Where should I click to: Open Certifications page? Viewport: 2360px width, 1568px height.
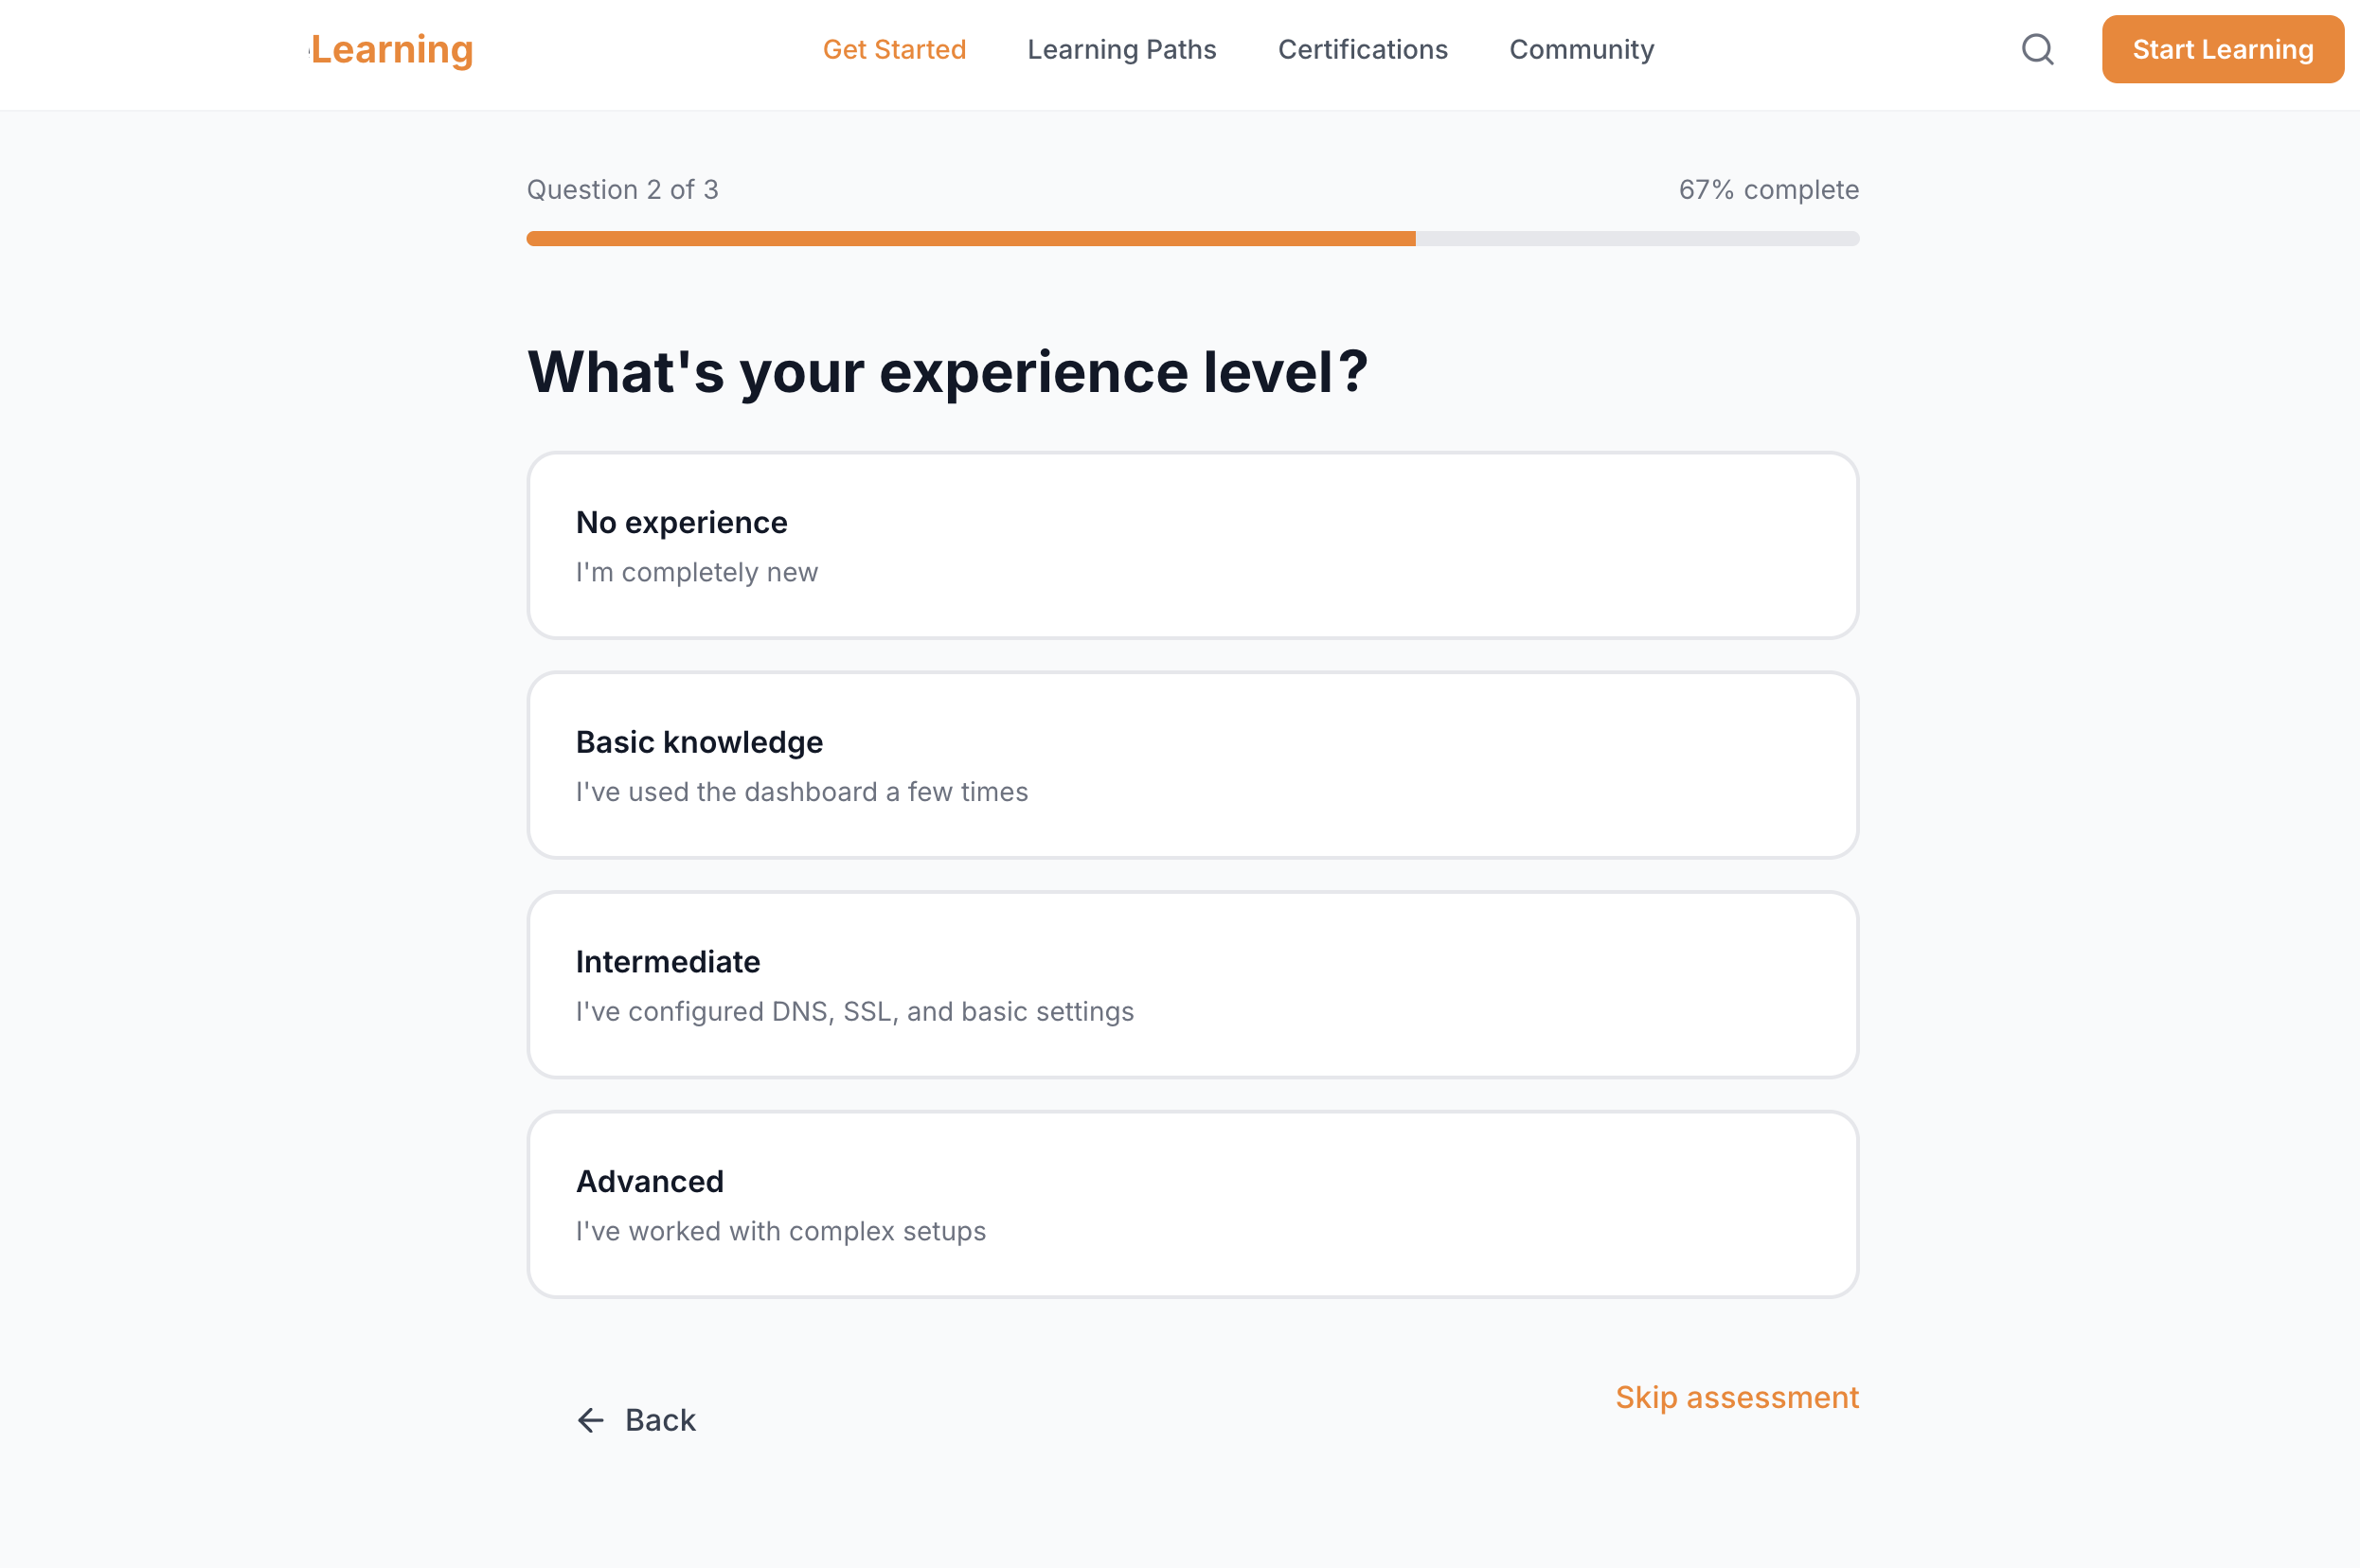pos(1362,49)
